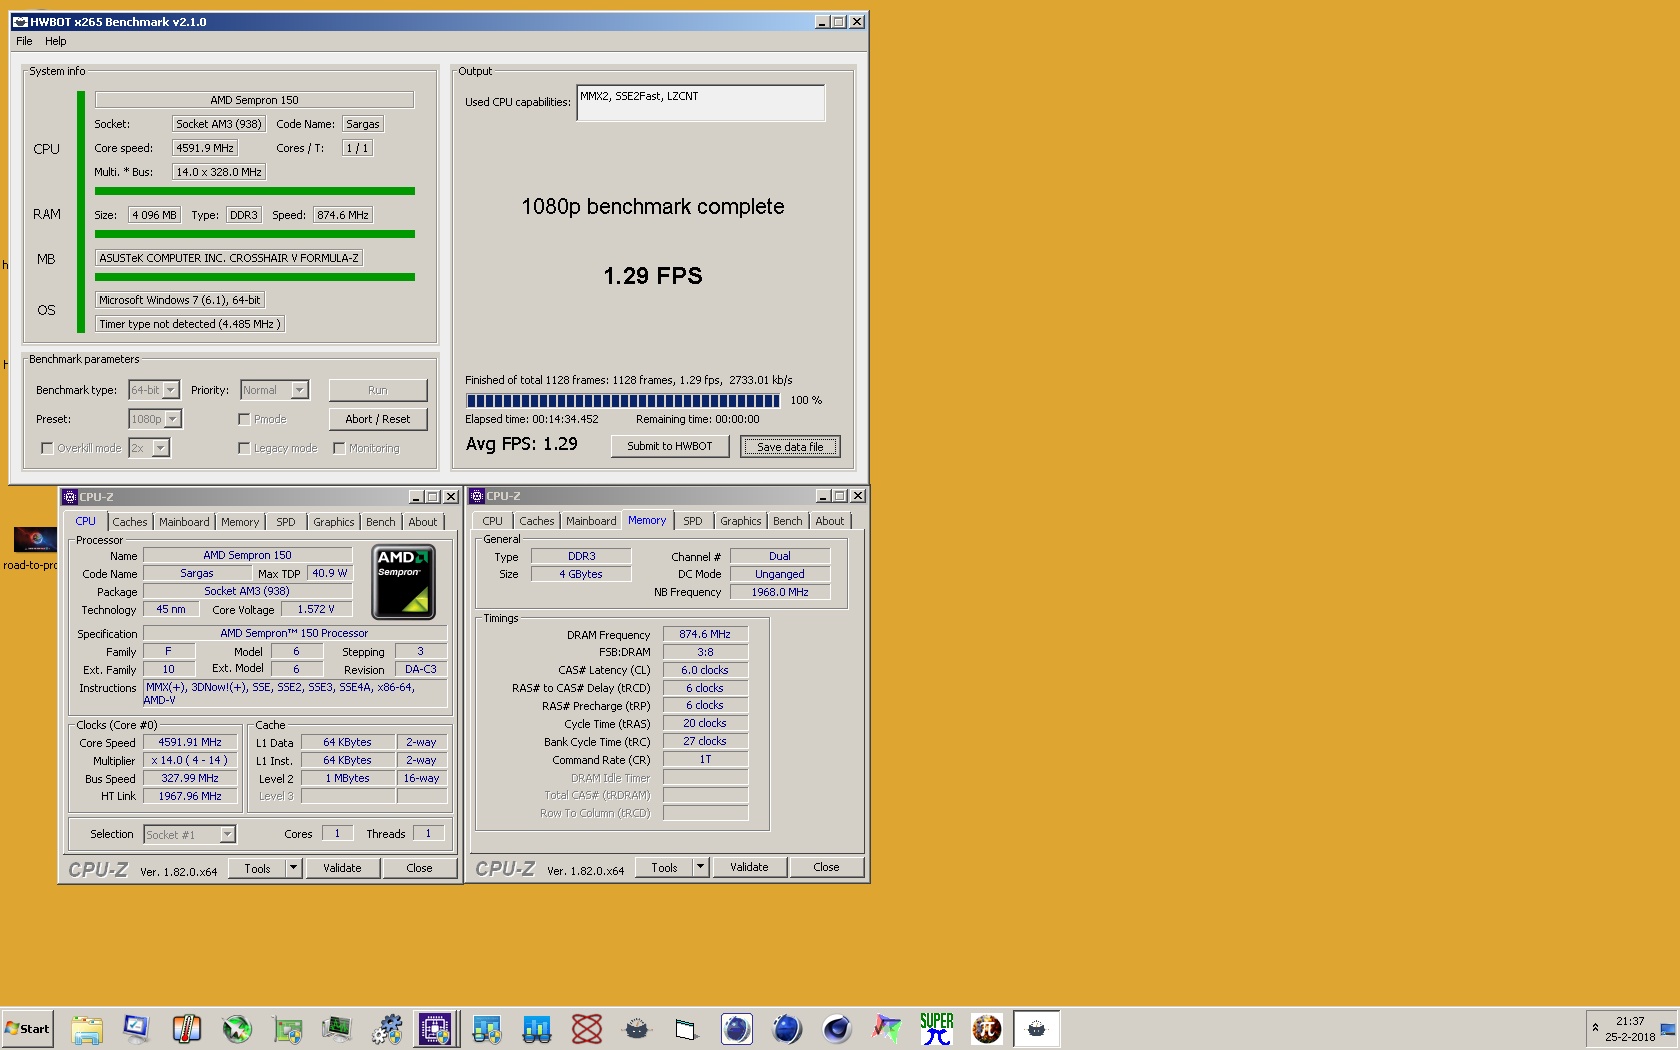Click Save data file button
The image size is (1680, 1050).
790,447
